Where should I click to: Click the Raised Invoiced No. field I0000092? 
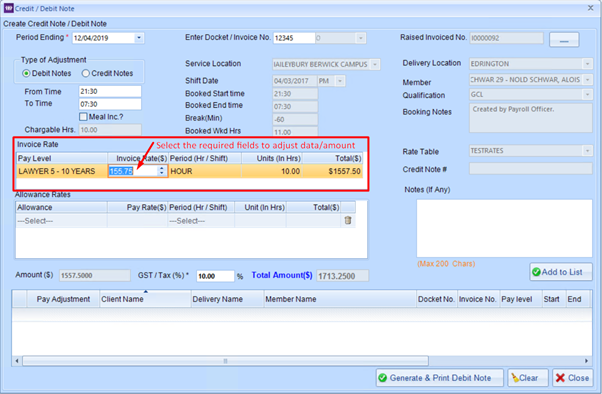pos(506,38)
